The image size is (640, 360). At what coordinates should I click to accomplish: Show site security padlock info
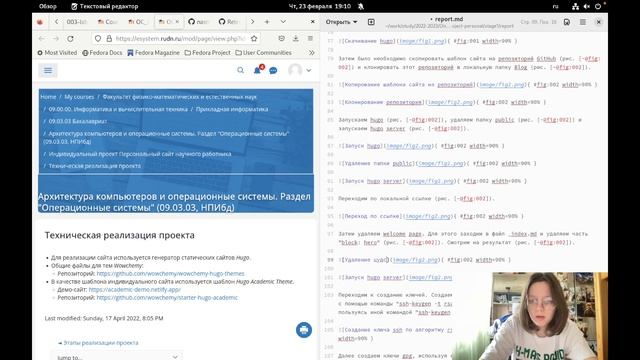coord(109,39)
